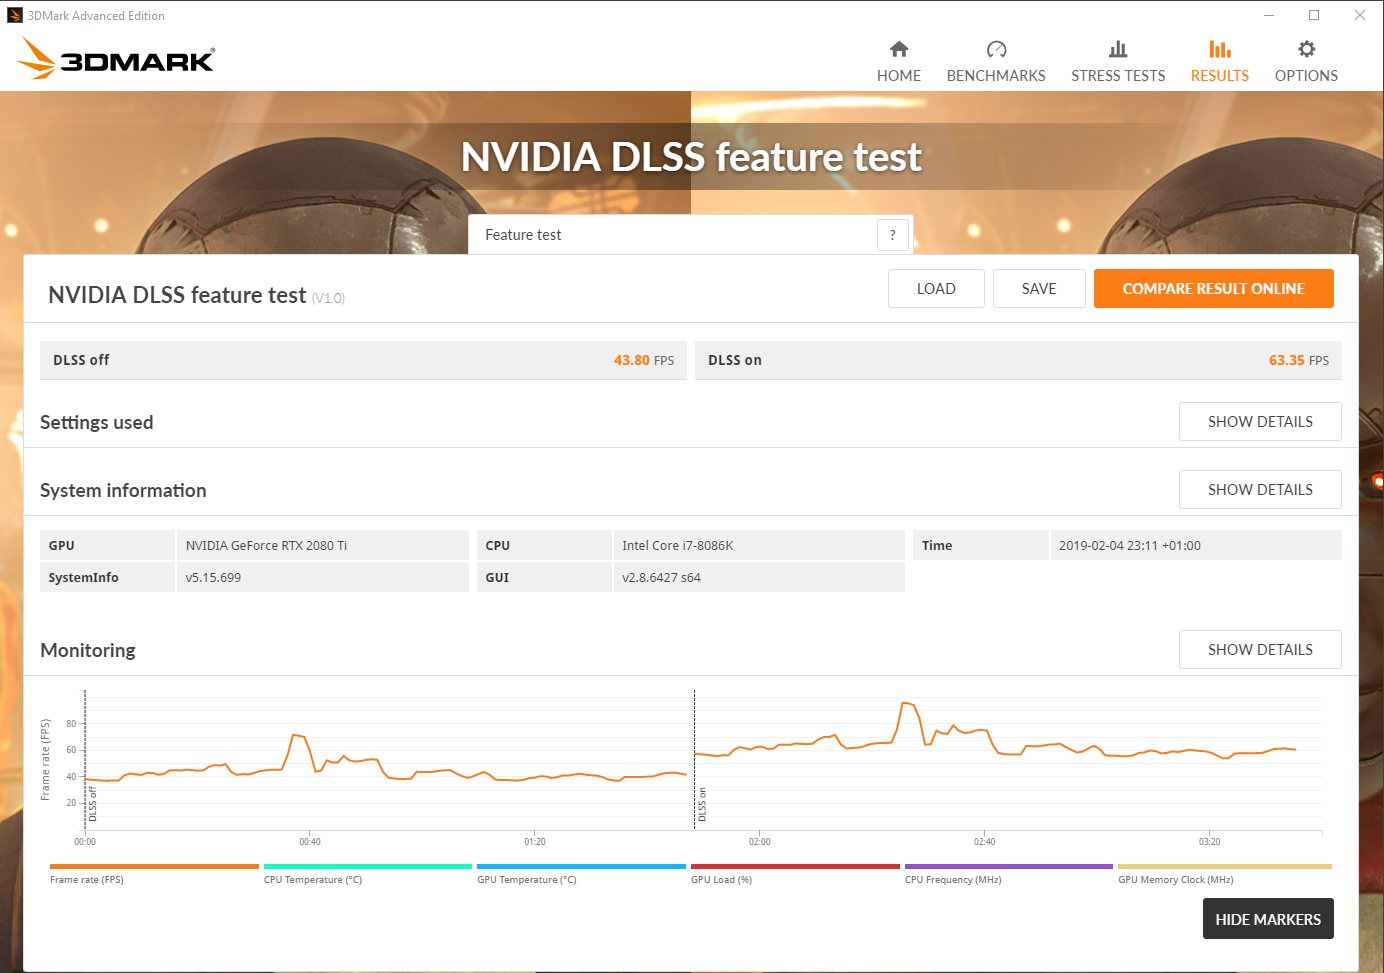Click the GUI v2.8.6427 s64 value

pos(759,577)
